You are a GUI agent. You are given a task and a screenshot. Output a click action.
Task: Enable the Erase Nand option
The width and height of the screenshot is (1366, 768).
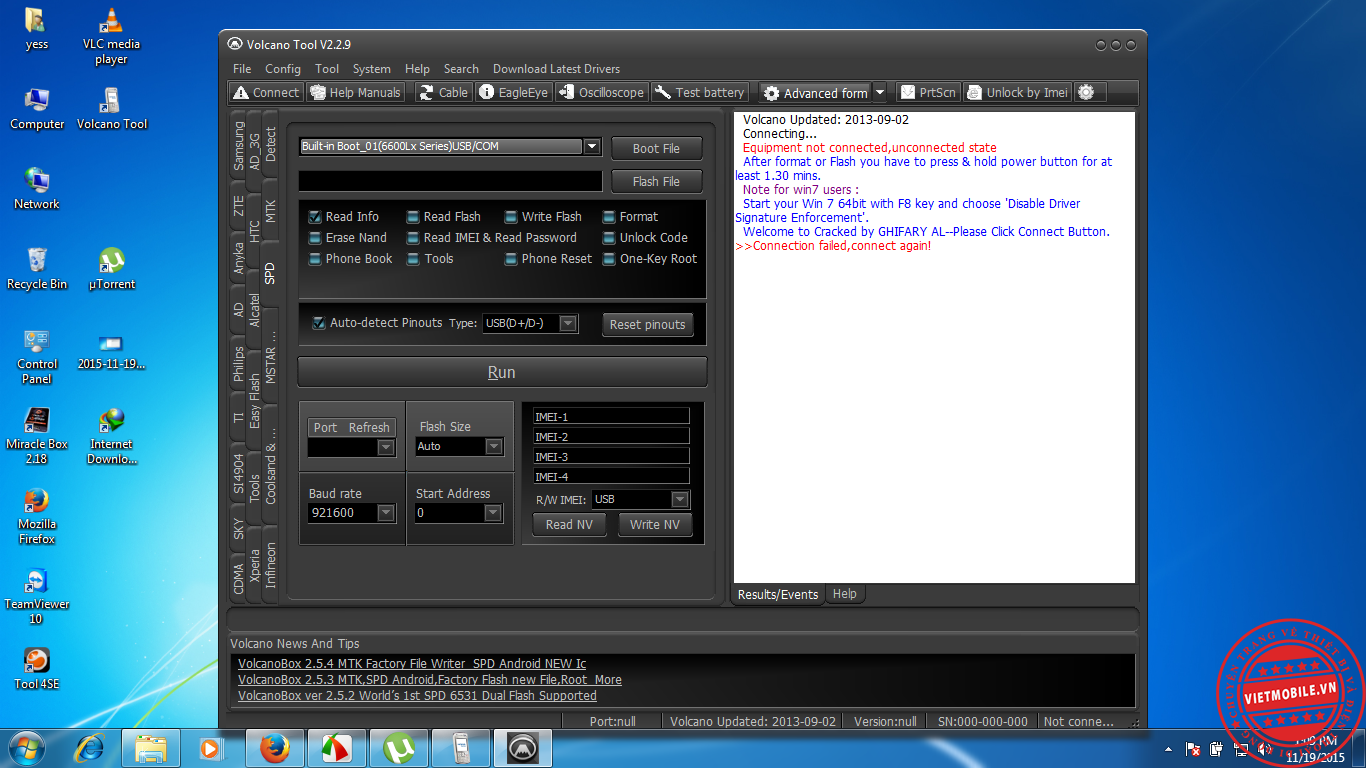315,237
